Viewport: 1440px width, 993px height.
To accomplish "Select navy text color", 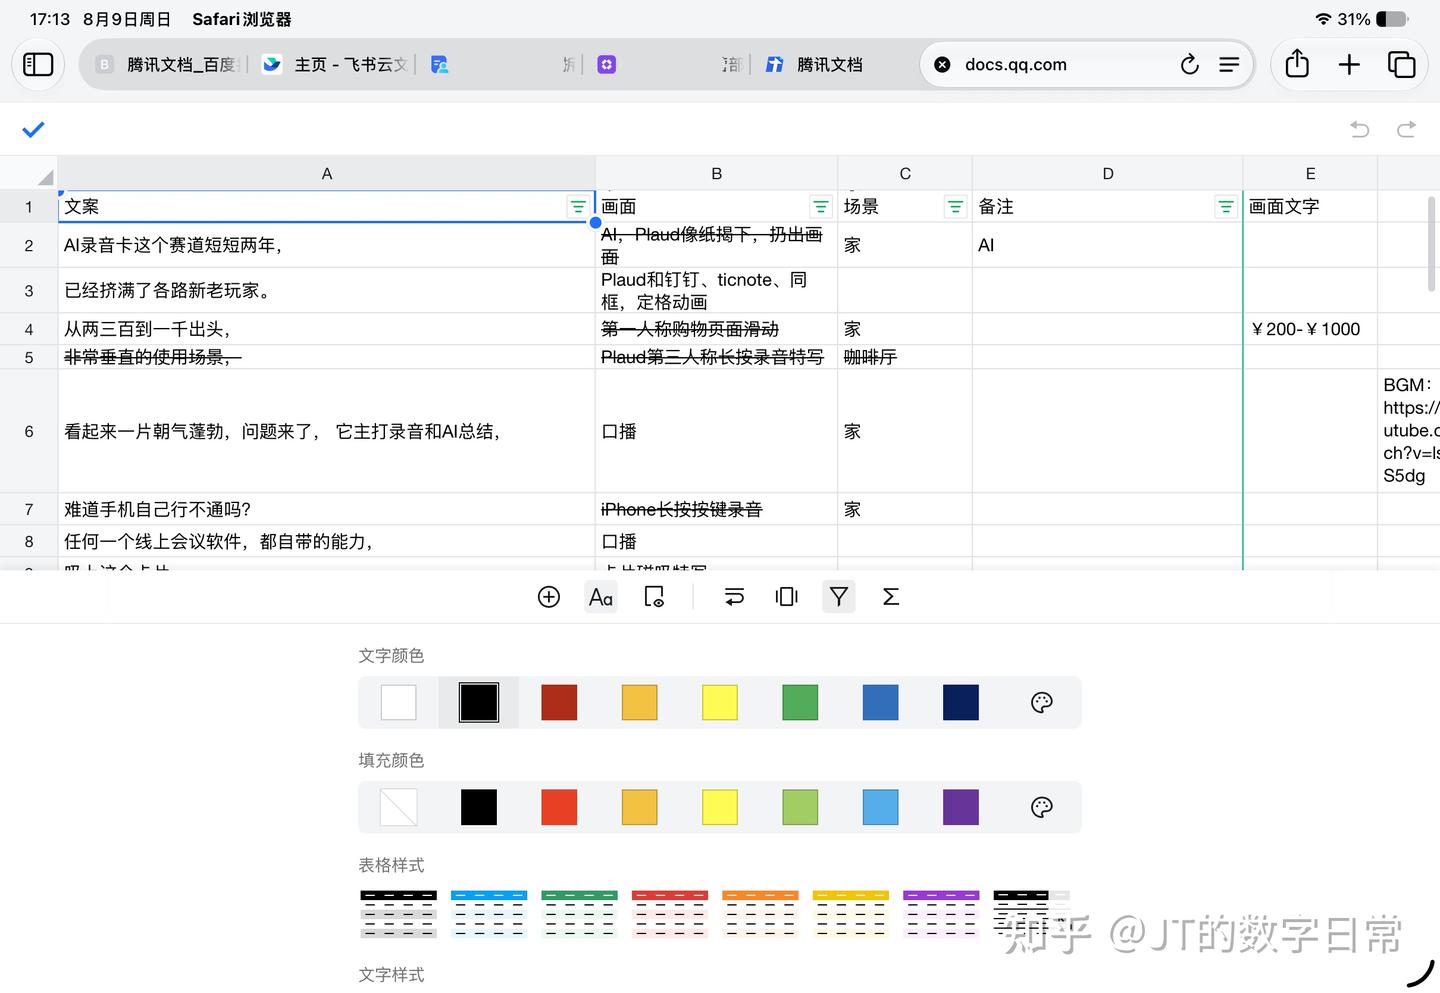I will point(961,702).
